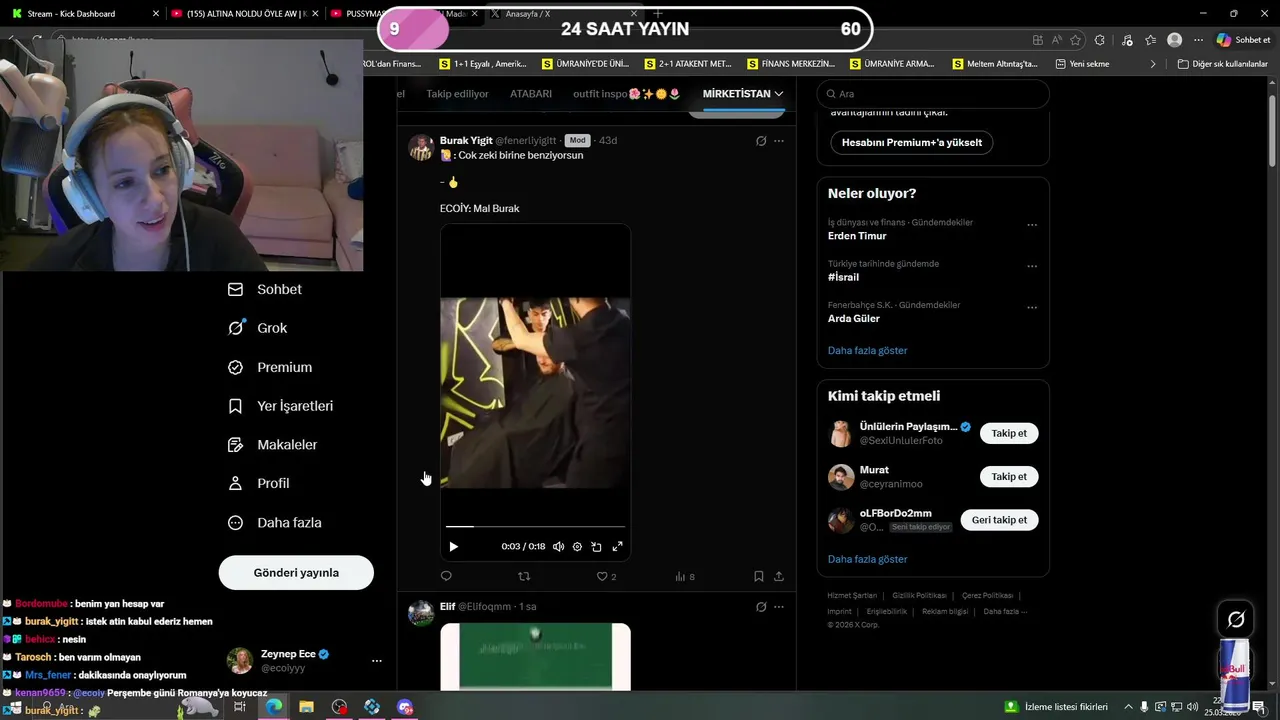
Task: Switch to ATABARI tab
Action: coord(531,94)
